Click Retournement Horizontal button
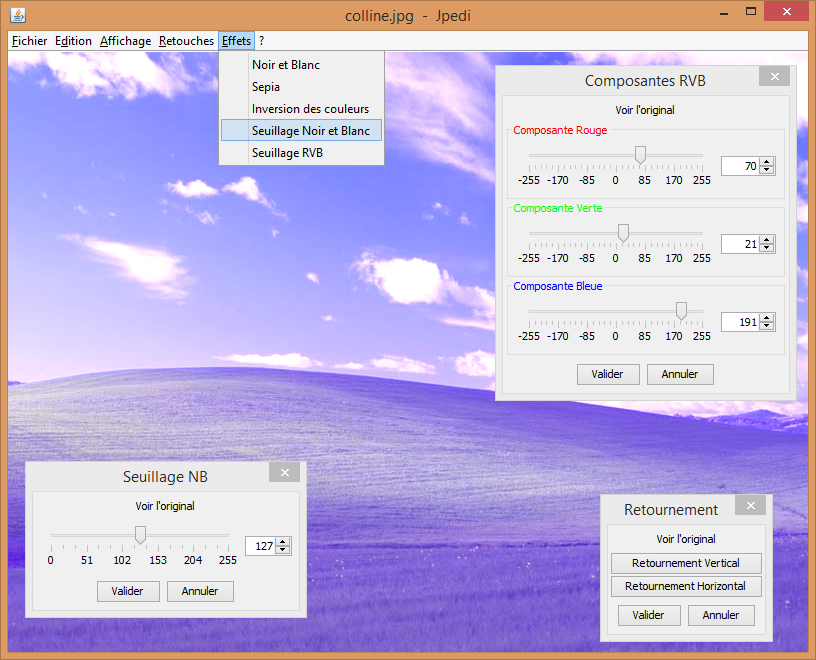 click(x=686, y=586)
